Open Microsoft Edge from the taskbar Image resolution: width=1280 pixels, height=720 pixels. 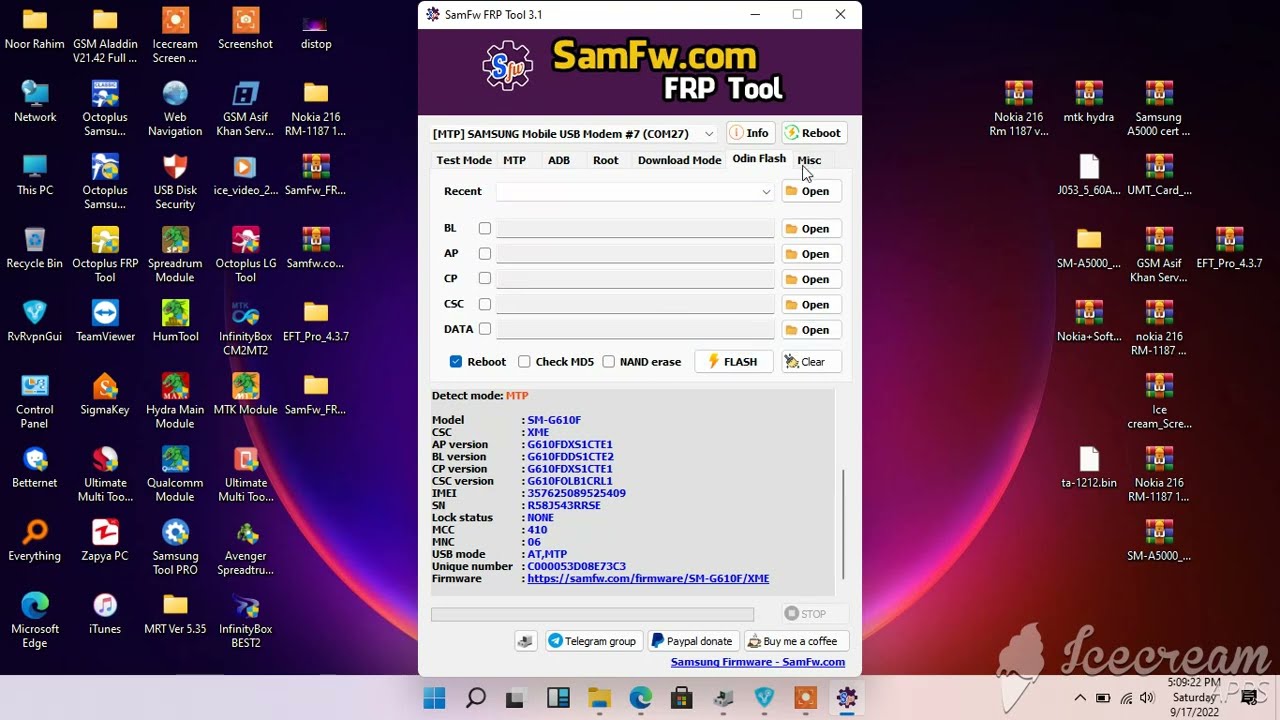640,698
